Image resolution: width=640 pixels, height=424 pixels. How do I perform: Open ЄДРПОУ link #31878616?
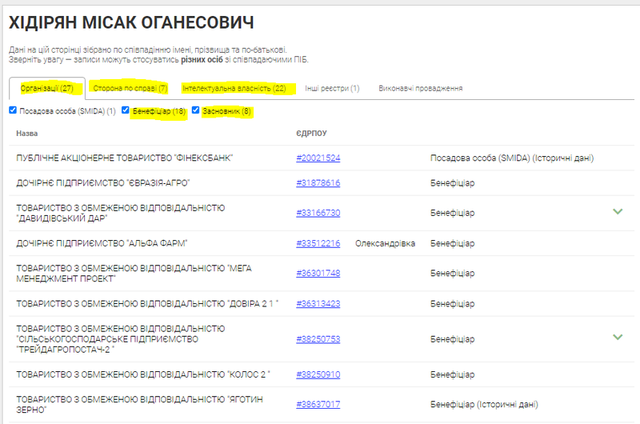318,183
